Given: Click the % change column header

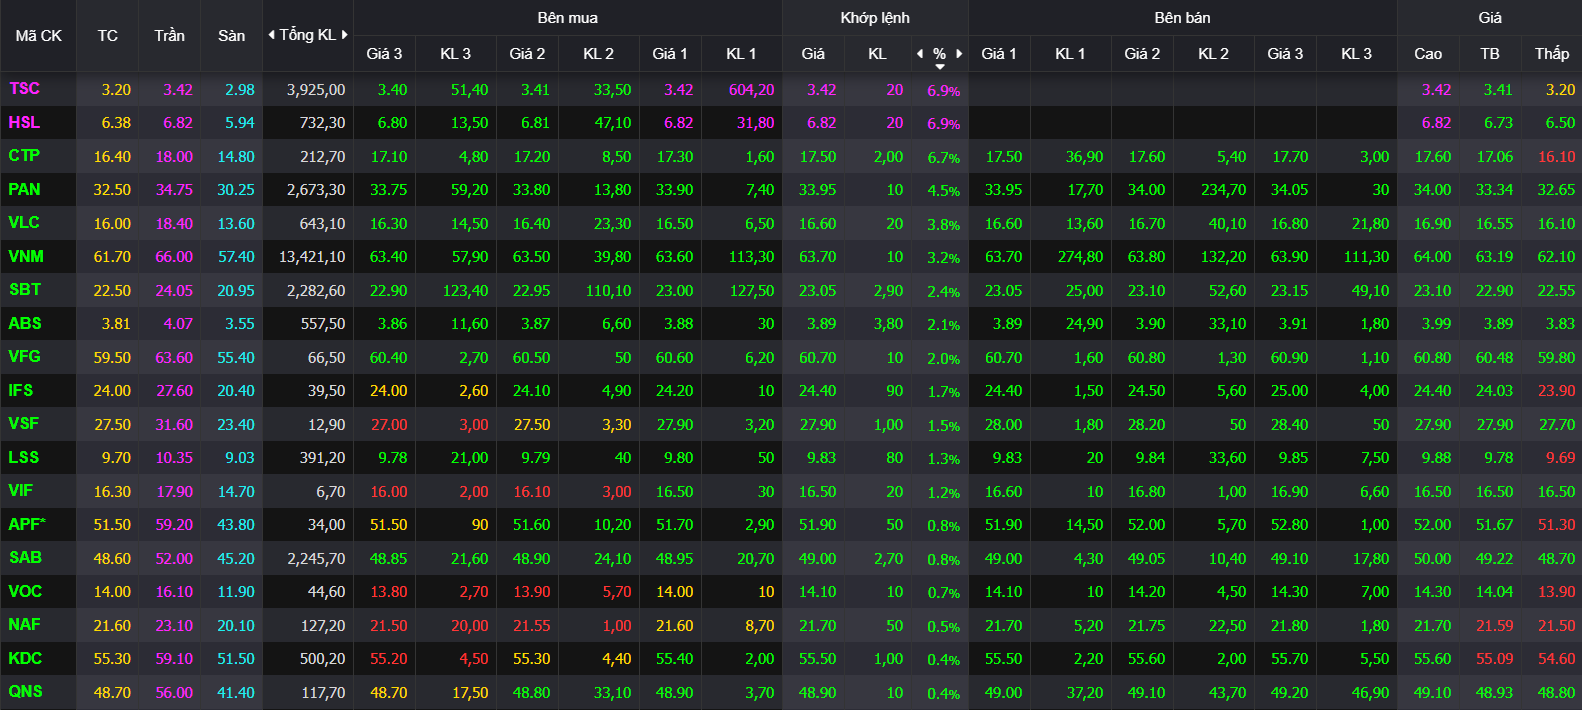Looking at the screenshot, I should tap(940, 54).
